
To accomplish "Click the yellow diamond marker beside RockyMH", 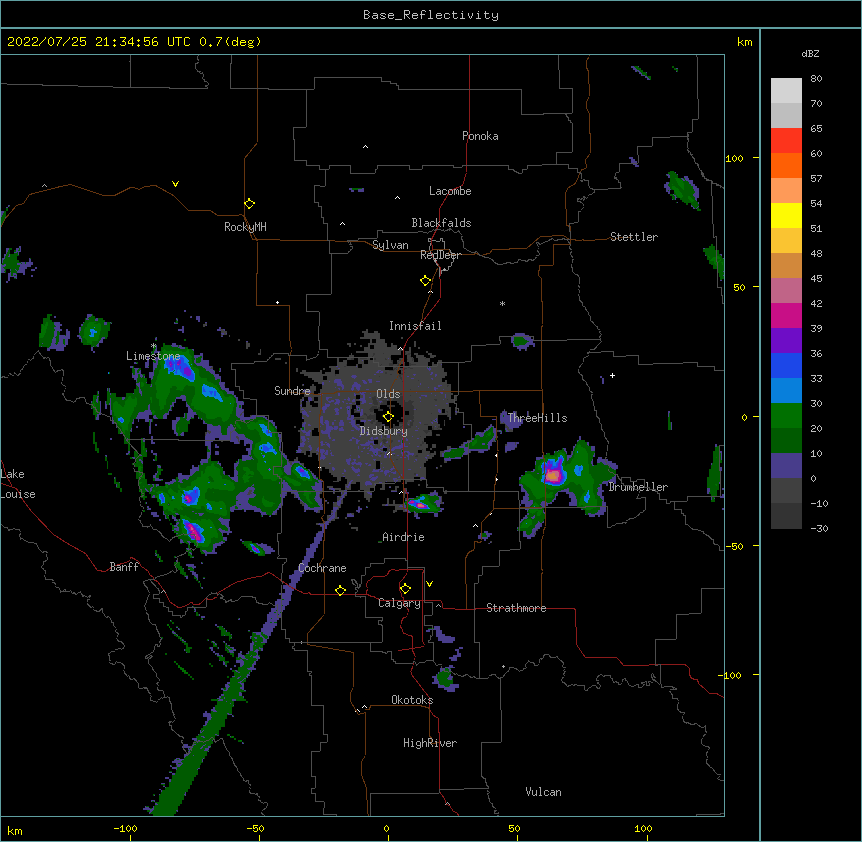I will point(249,204).
